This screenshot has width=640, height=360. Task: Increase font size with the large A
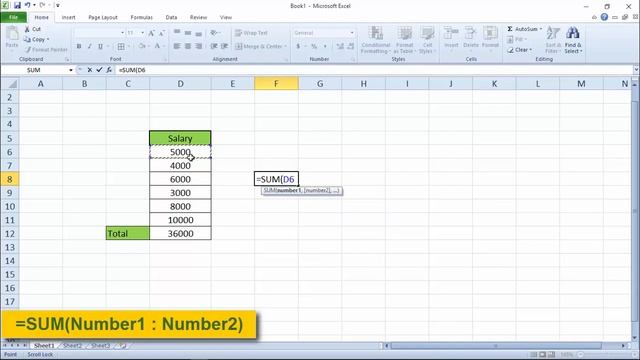[x=151, y=33]
